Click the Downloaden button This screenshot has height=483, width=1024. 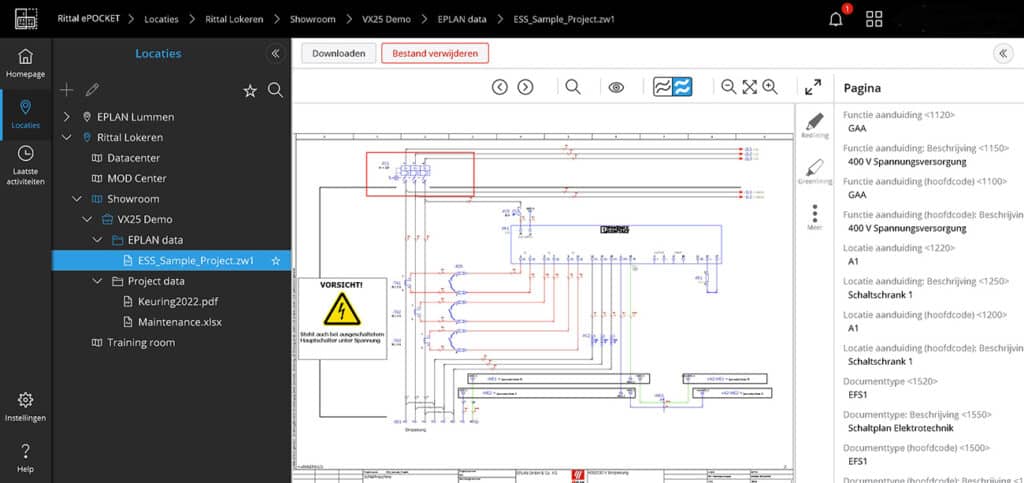[x=338, y=54]
